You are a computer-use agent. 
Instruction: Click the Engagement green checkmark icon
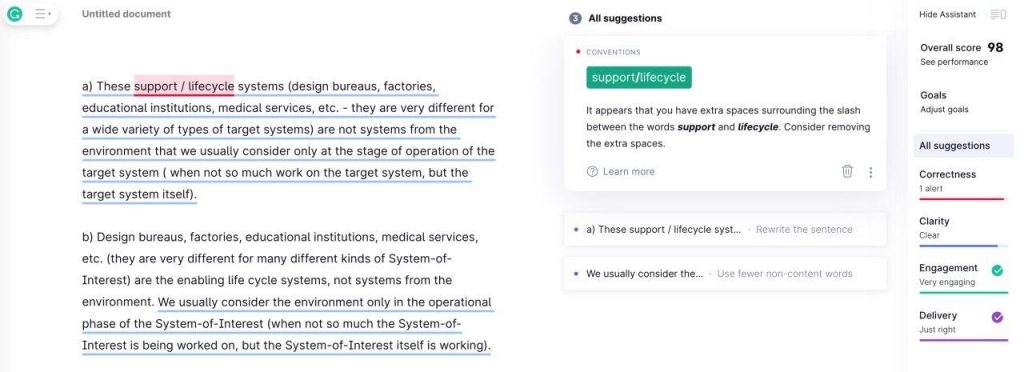coord(997,270)
